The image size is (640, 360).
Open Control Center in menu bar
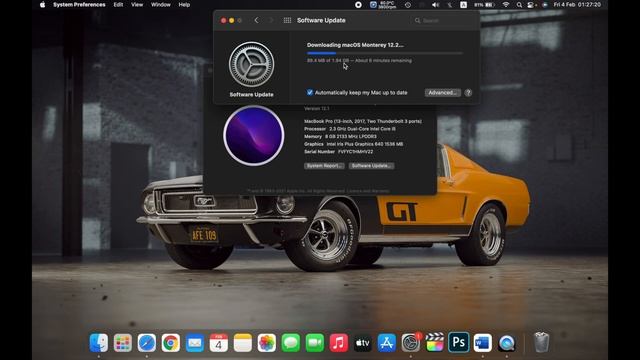[x=532, y=4]
